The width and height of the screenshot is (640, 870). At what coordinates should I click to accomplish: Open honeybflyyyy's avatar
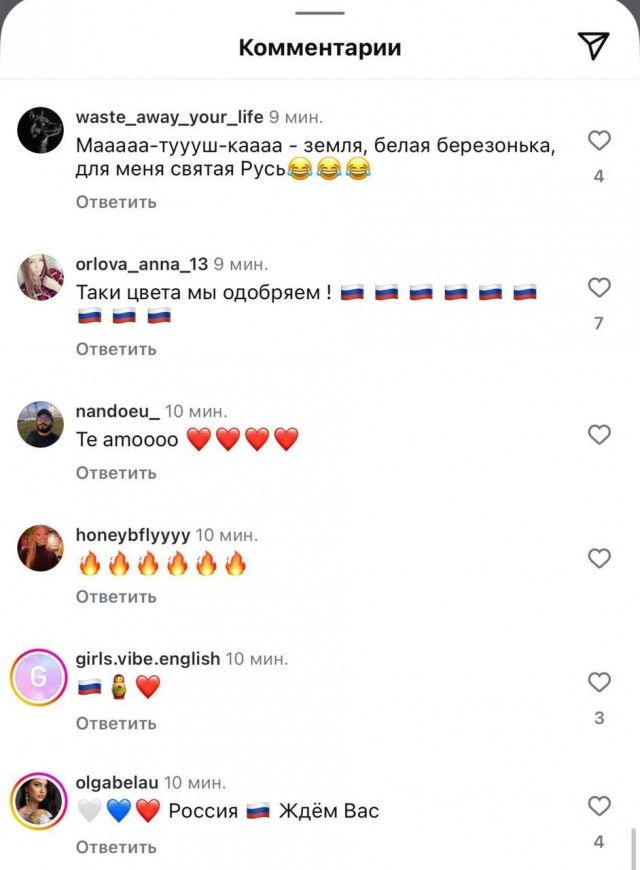pyautogui.click(x=40, y=548)
